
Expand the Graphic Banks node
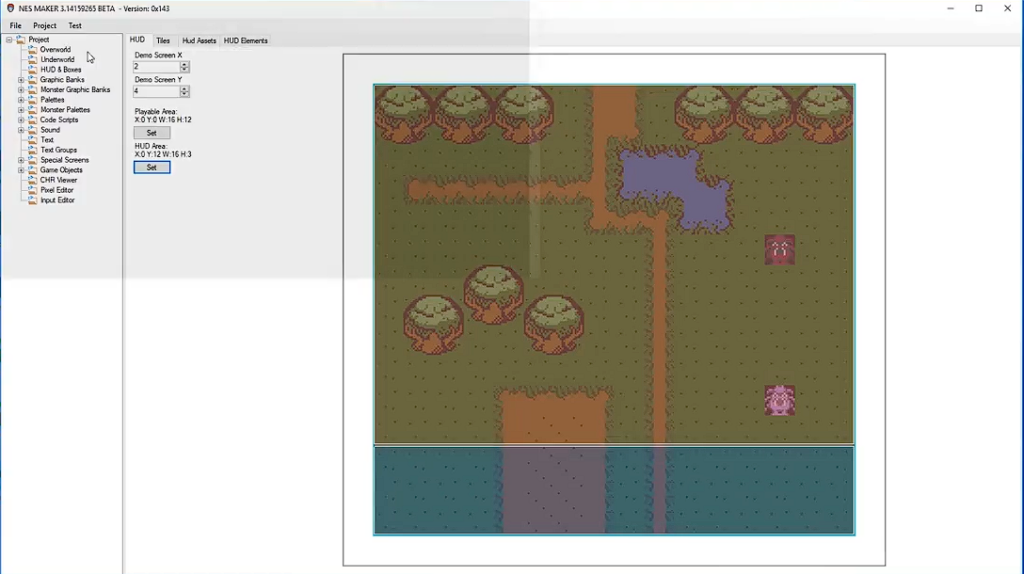coord(21,80)
